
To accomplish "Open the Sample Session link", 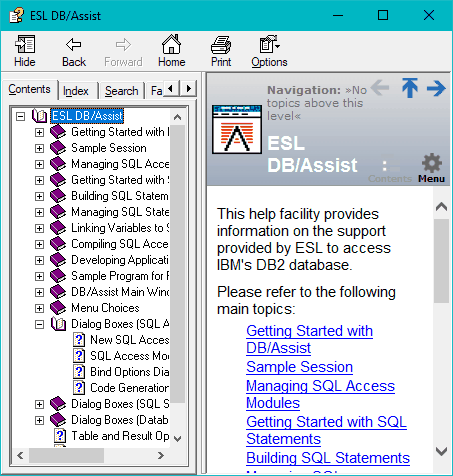I will tap(299, 367).
